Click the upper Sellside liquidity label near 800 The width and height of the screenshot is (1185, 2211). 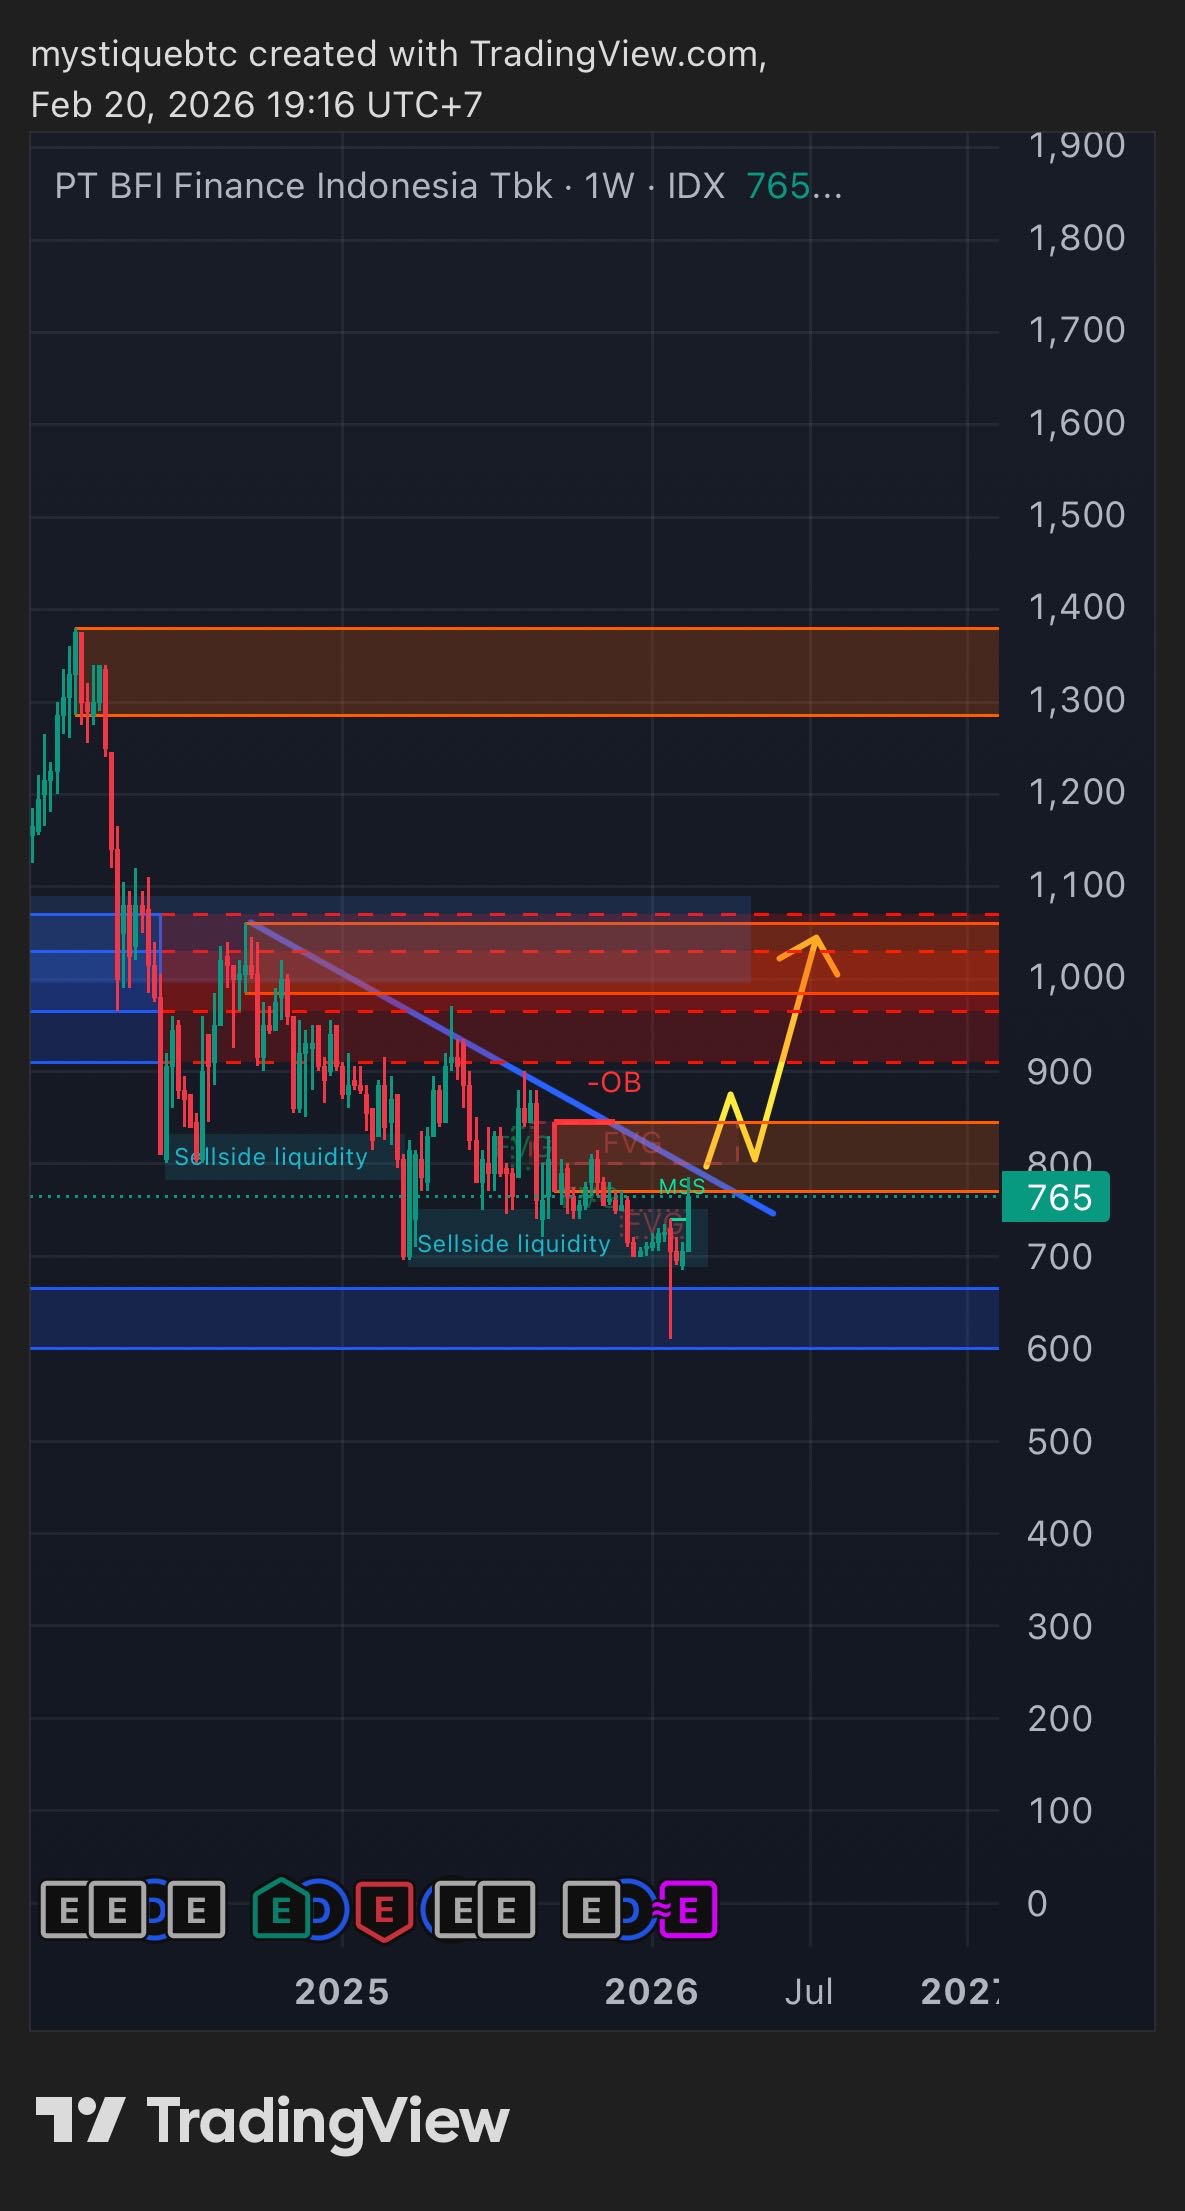pos(271,1157)
